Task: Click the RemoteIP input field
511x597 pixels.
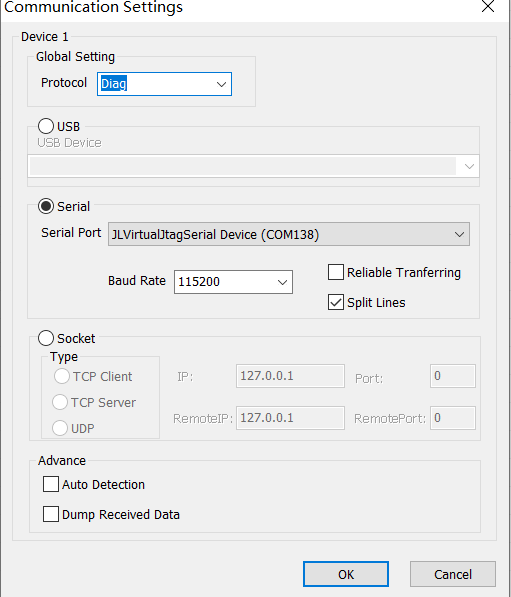Action: [291, 418]
